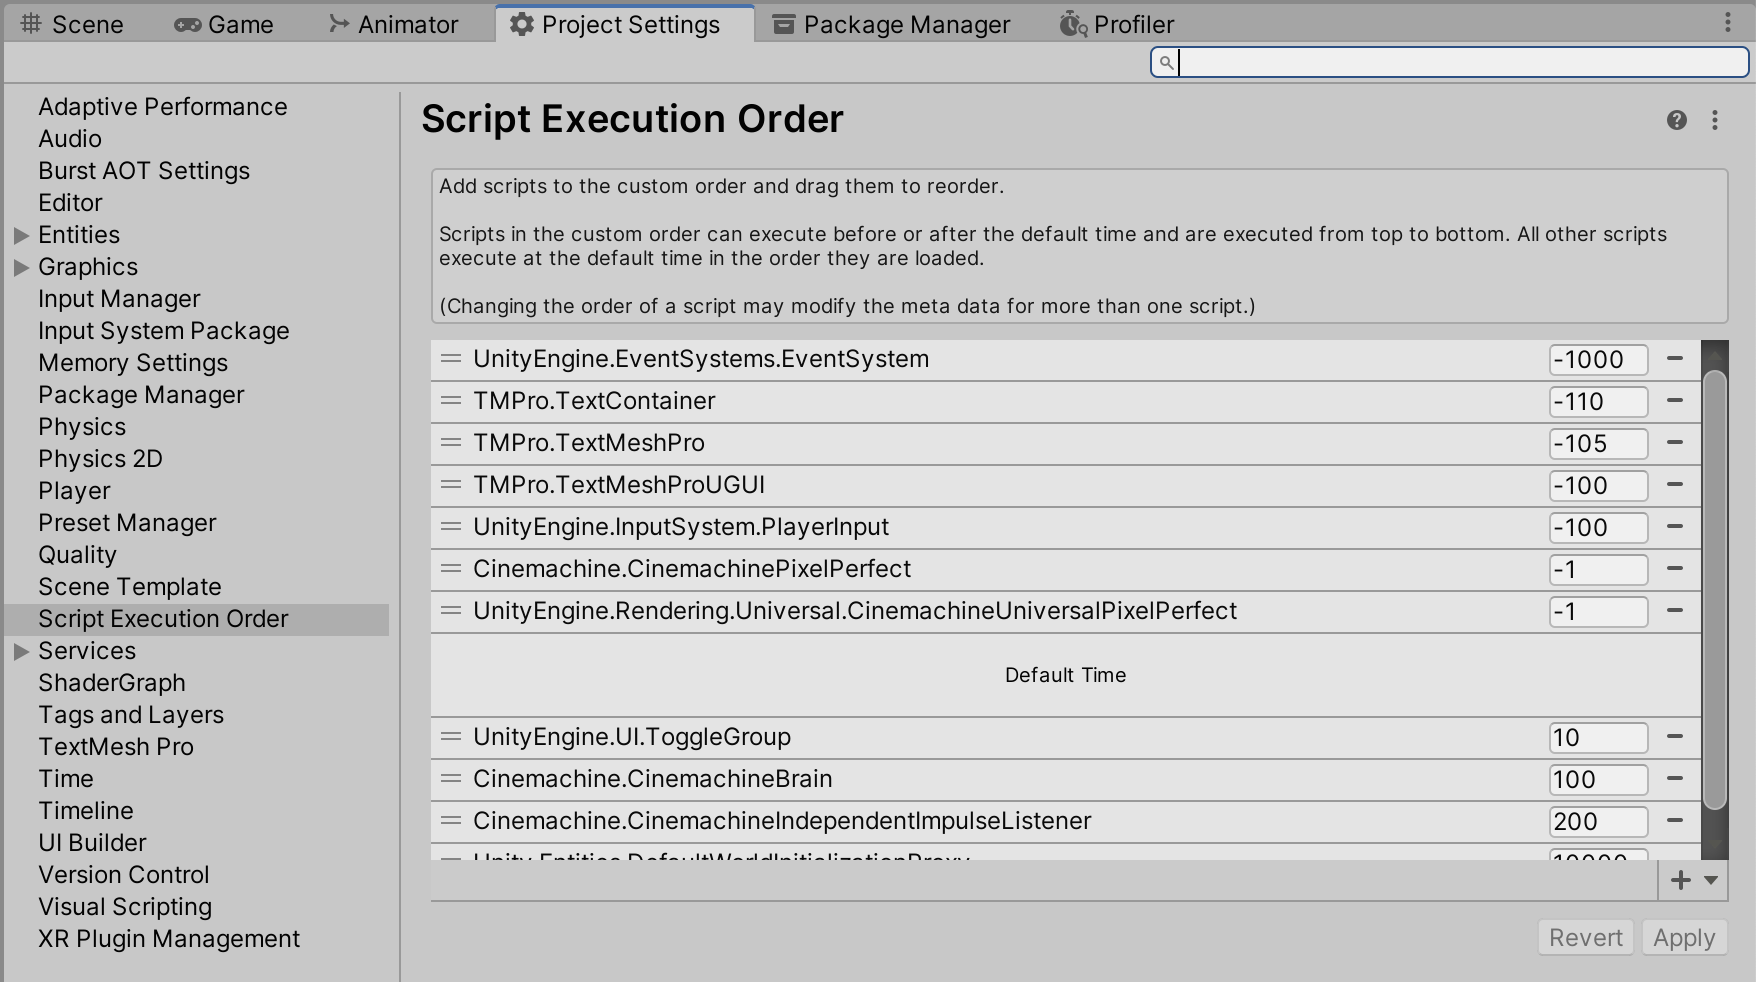Switch to the Animator tab
1756x982 pixels.
pos(394,24)
